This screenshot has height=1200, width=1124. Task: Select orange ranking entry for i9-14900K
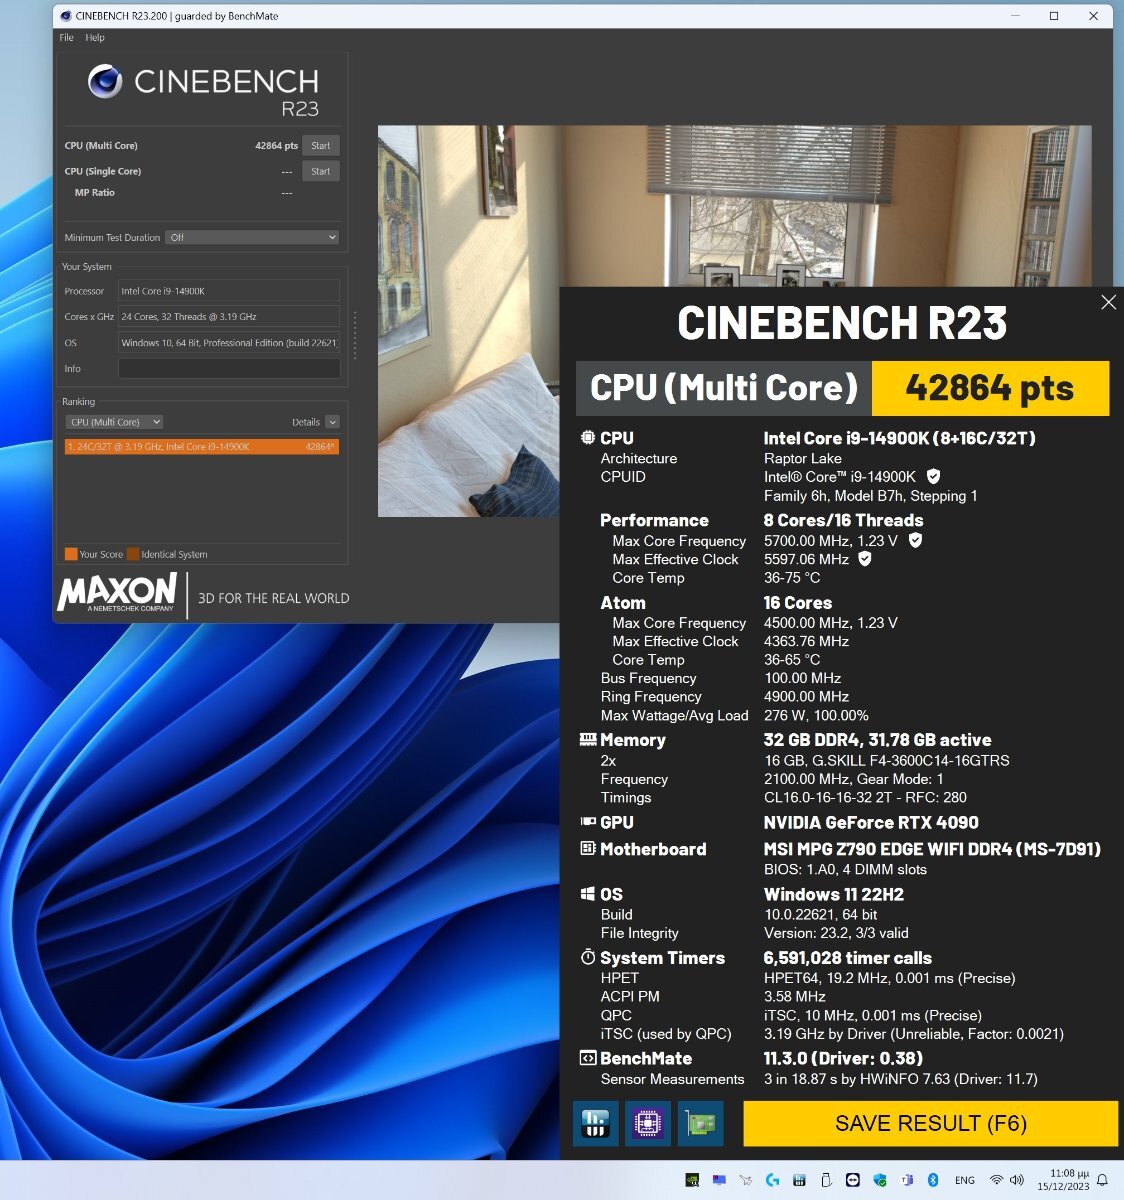point(202,447)
